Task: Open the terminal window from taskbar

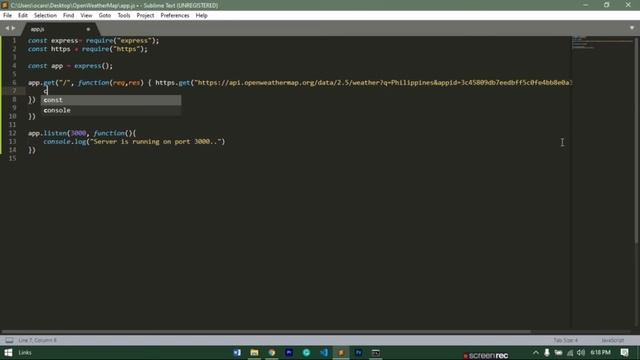Action: tap(376, 353)
